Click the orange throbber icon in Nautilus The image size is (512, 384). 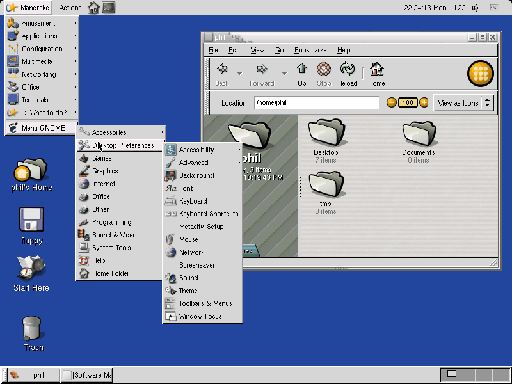(480, 73)
